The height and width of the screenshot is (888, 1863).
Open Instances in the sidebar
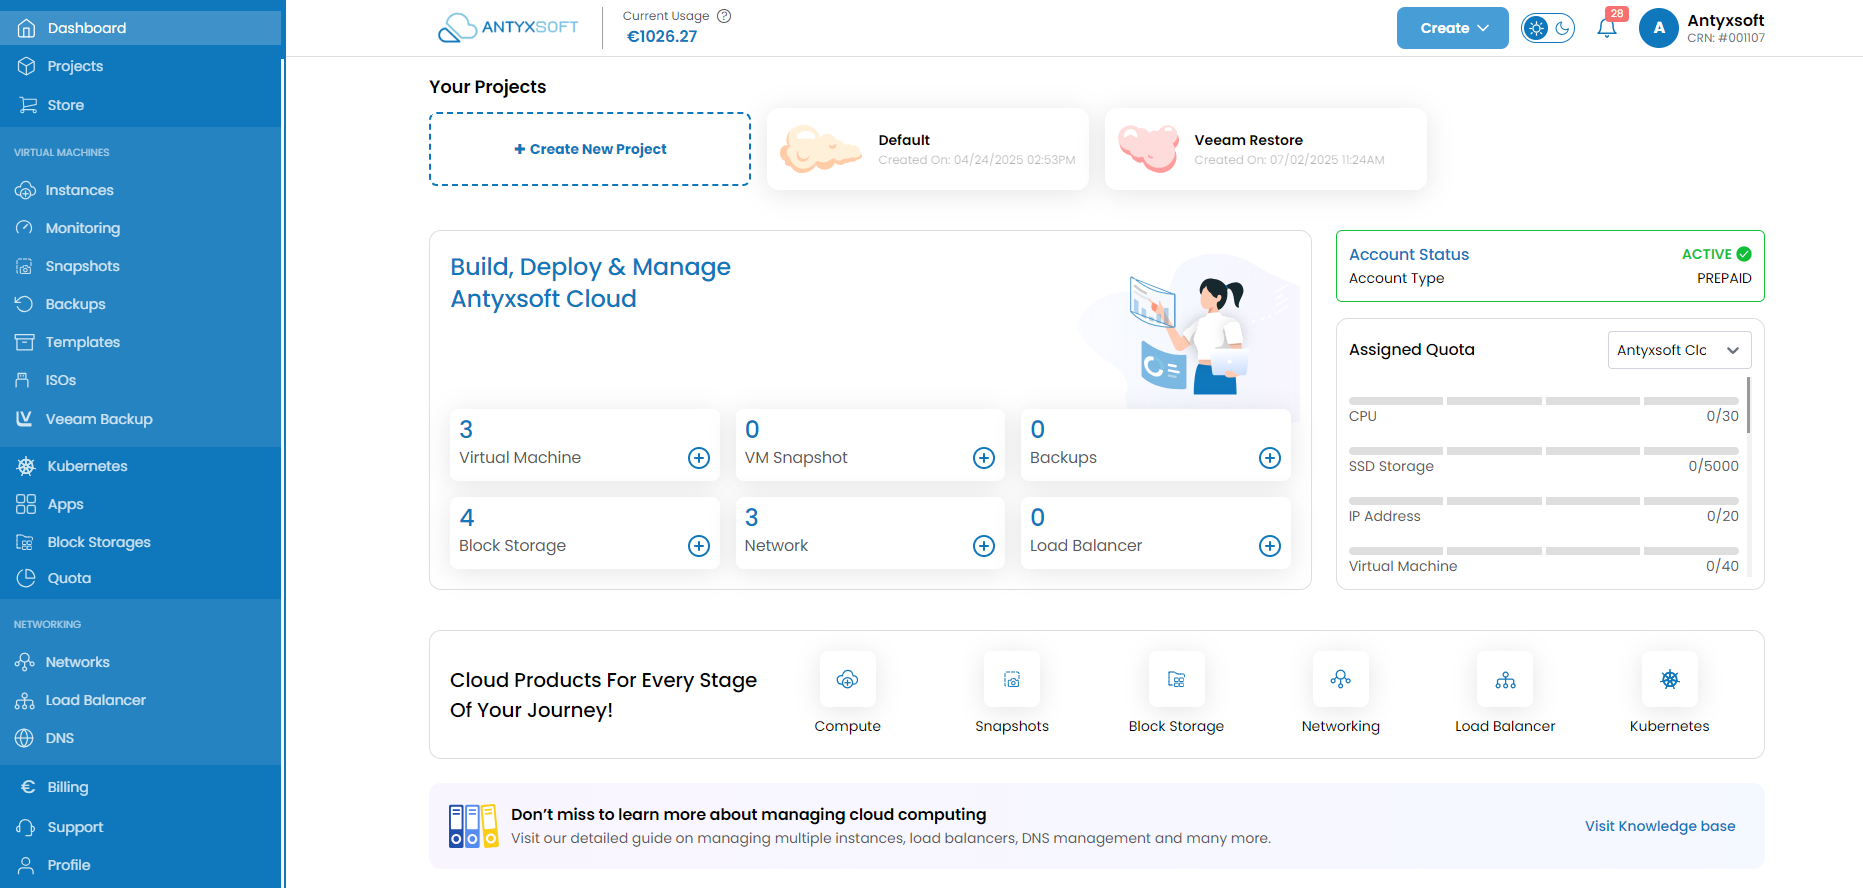click(x=140, y=190)
